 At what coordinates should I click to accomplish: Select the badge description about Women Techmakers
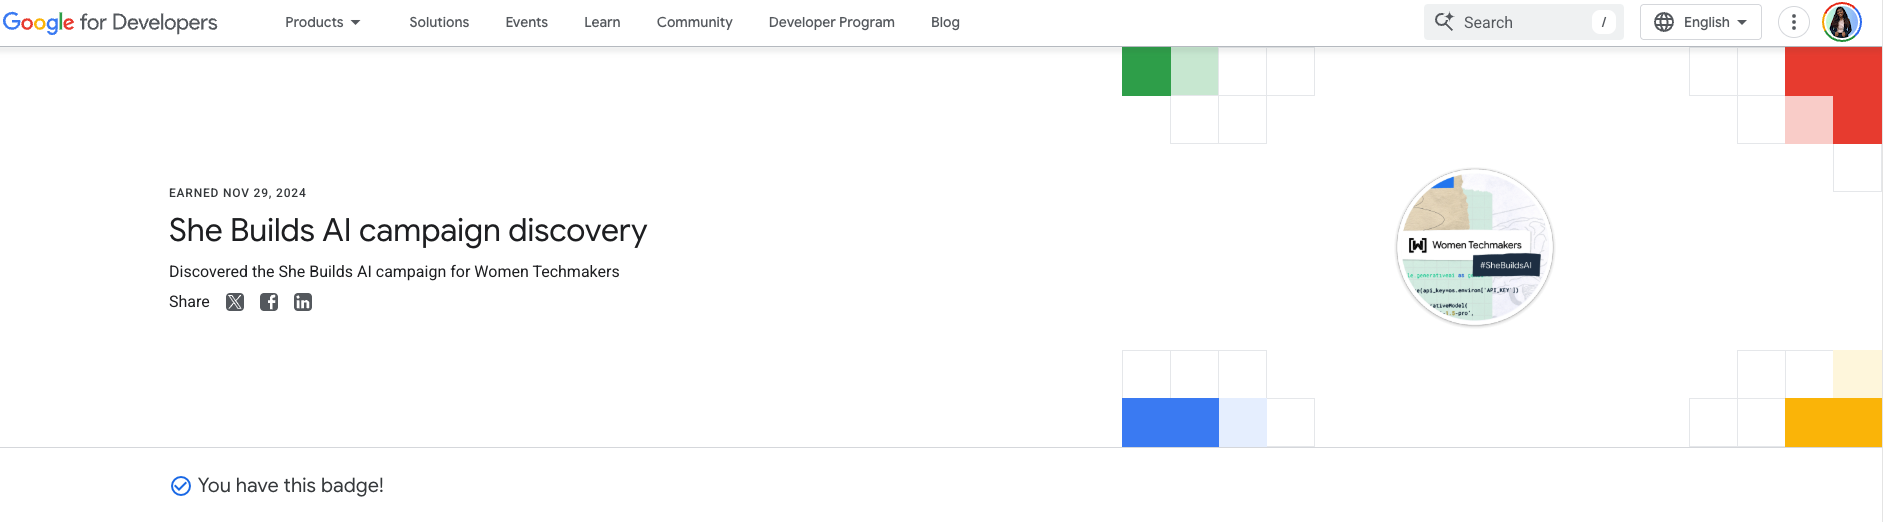394,271
